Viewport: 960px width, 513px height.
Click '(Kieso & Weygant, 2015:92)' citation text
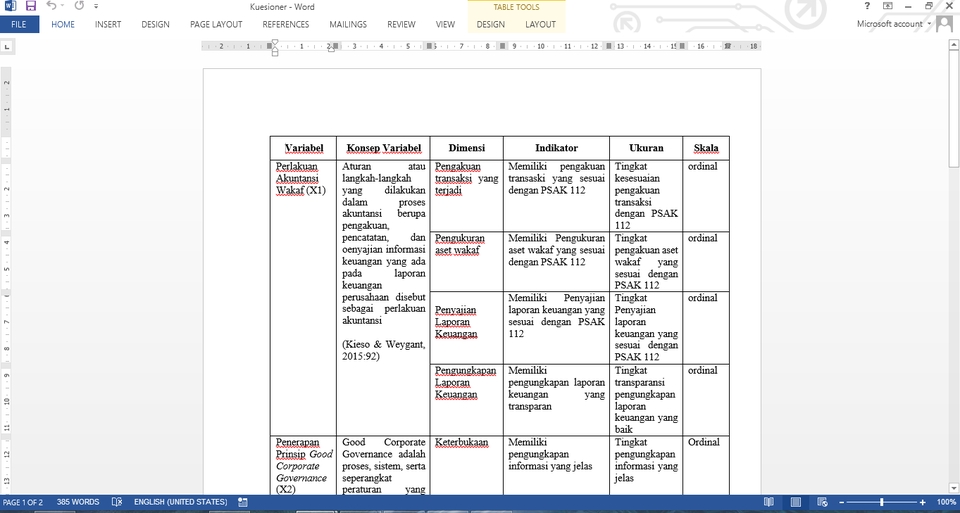[x=383, y=350]
